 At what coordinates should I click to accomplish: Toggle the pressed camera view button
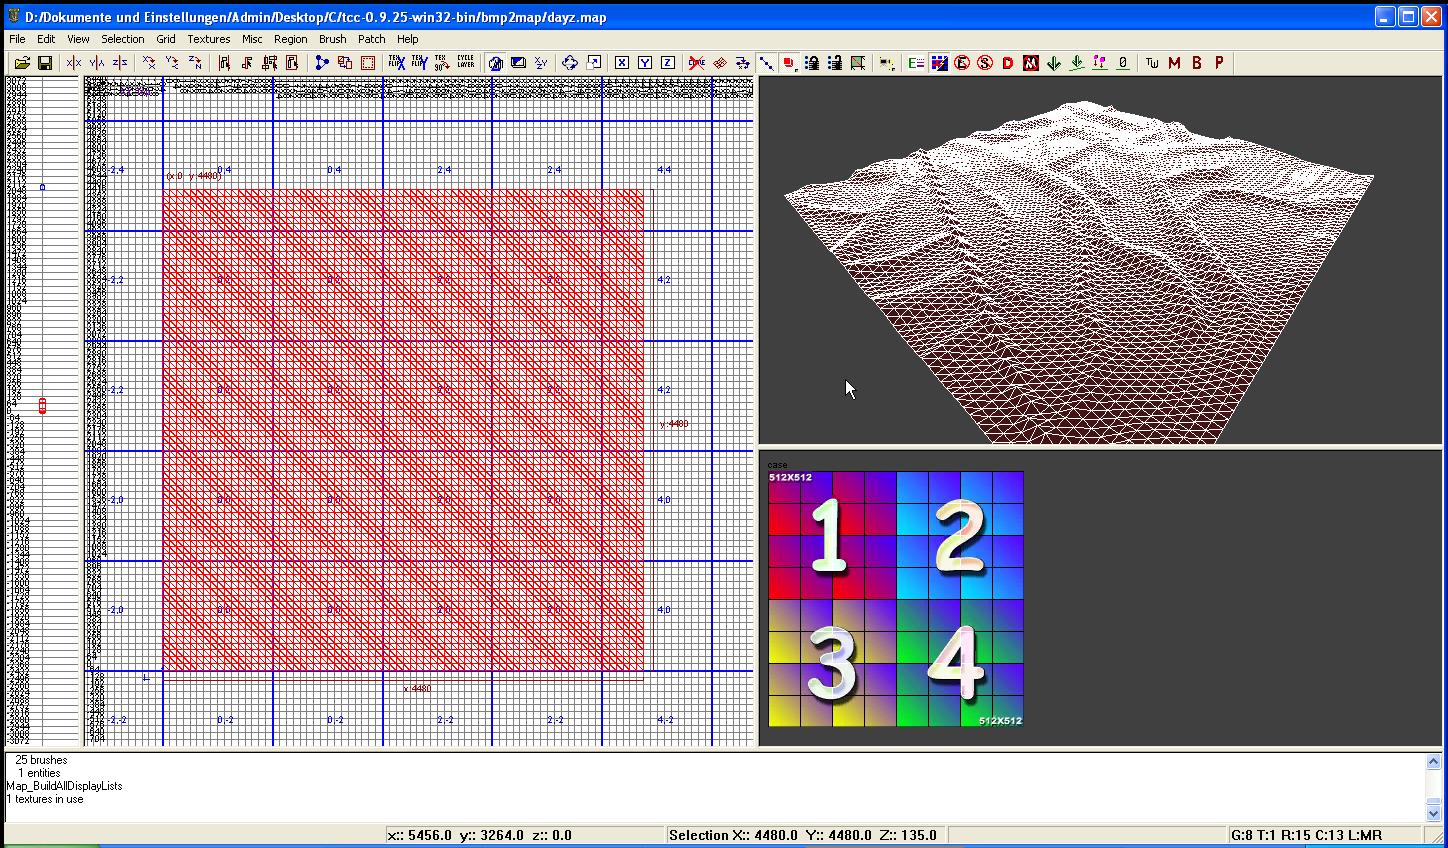point(495,63)
